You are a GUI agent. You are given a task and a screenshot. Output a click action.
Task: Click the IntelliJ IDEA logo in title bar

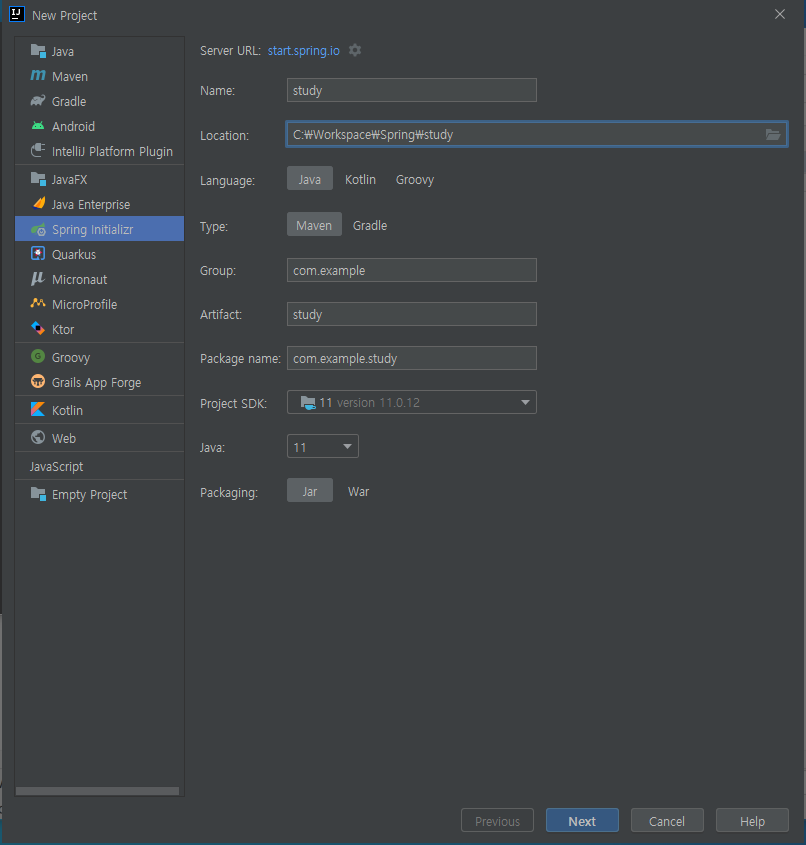[x=17, y=15]
